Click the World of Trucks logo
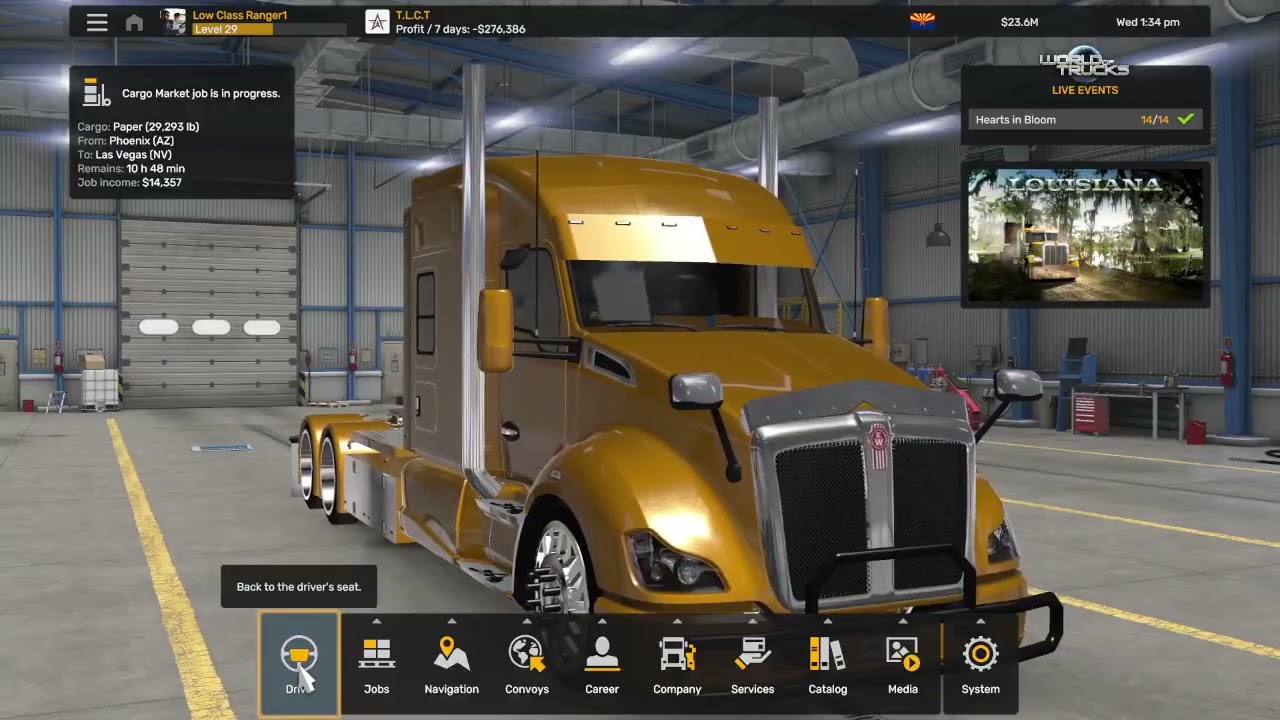1280x720 pixels. pyautogui.click(x=1084, y=62)
